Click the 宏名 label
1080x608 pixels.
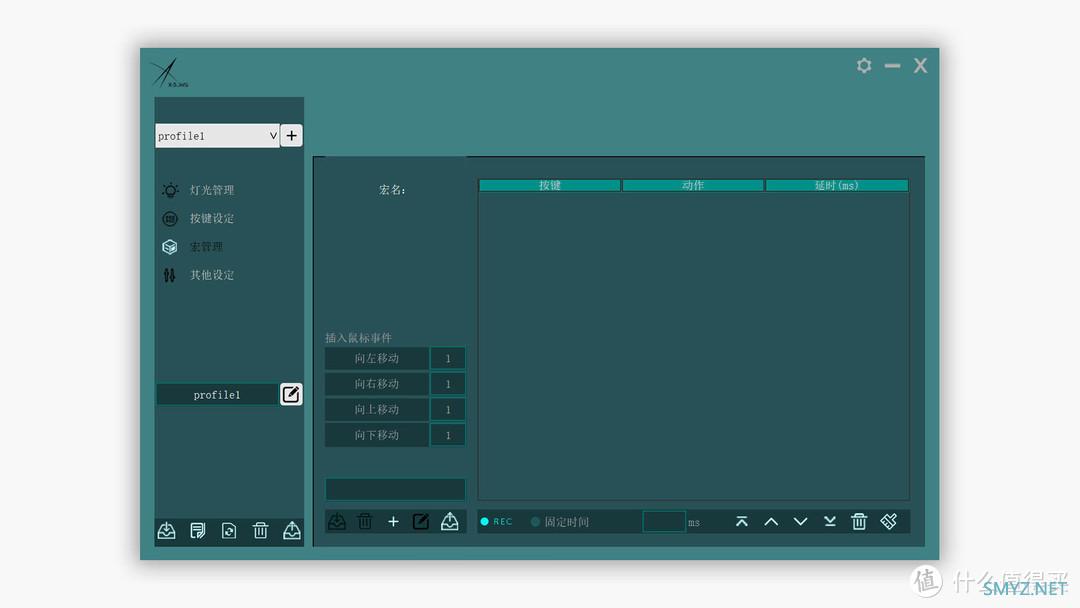(392, 190)
